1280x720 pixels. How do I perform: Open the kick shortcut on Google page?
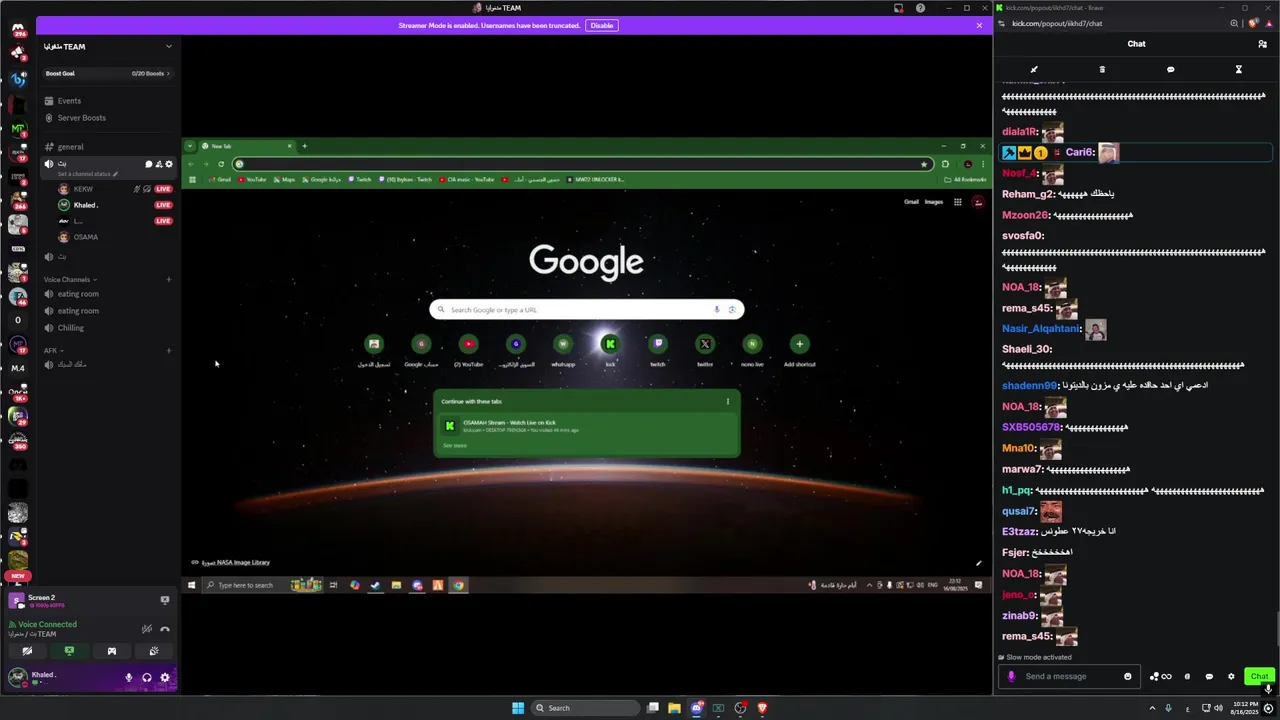610,350
